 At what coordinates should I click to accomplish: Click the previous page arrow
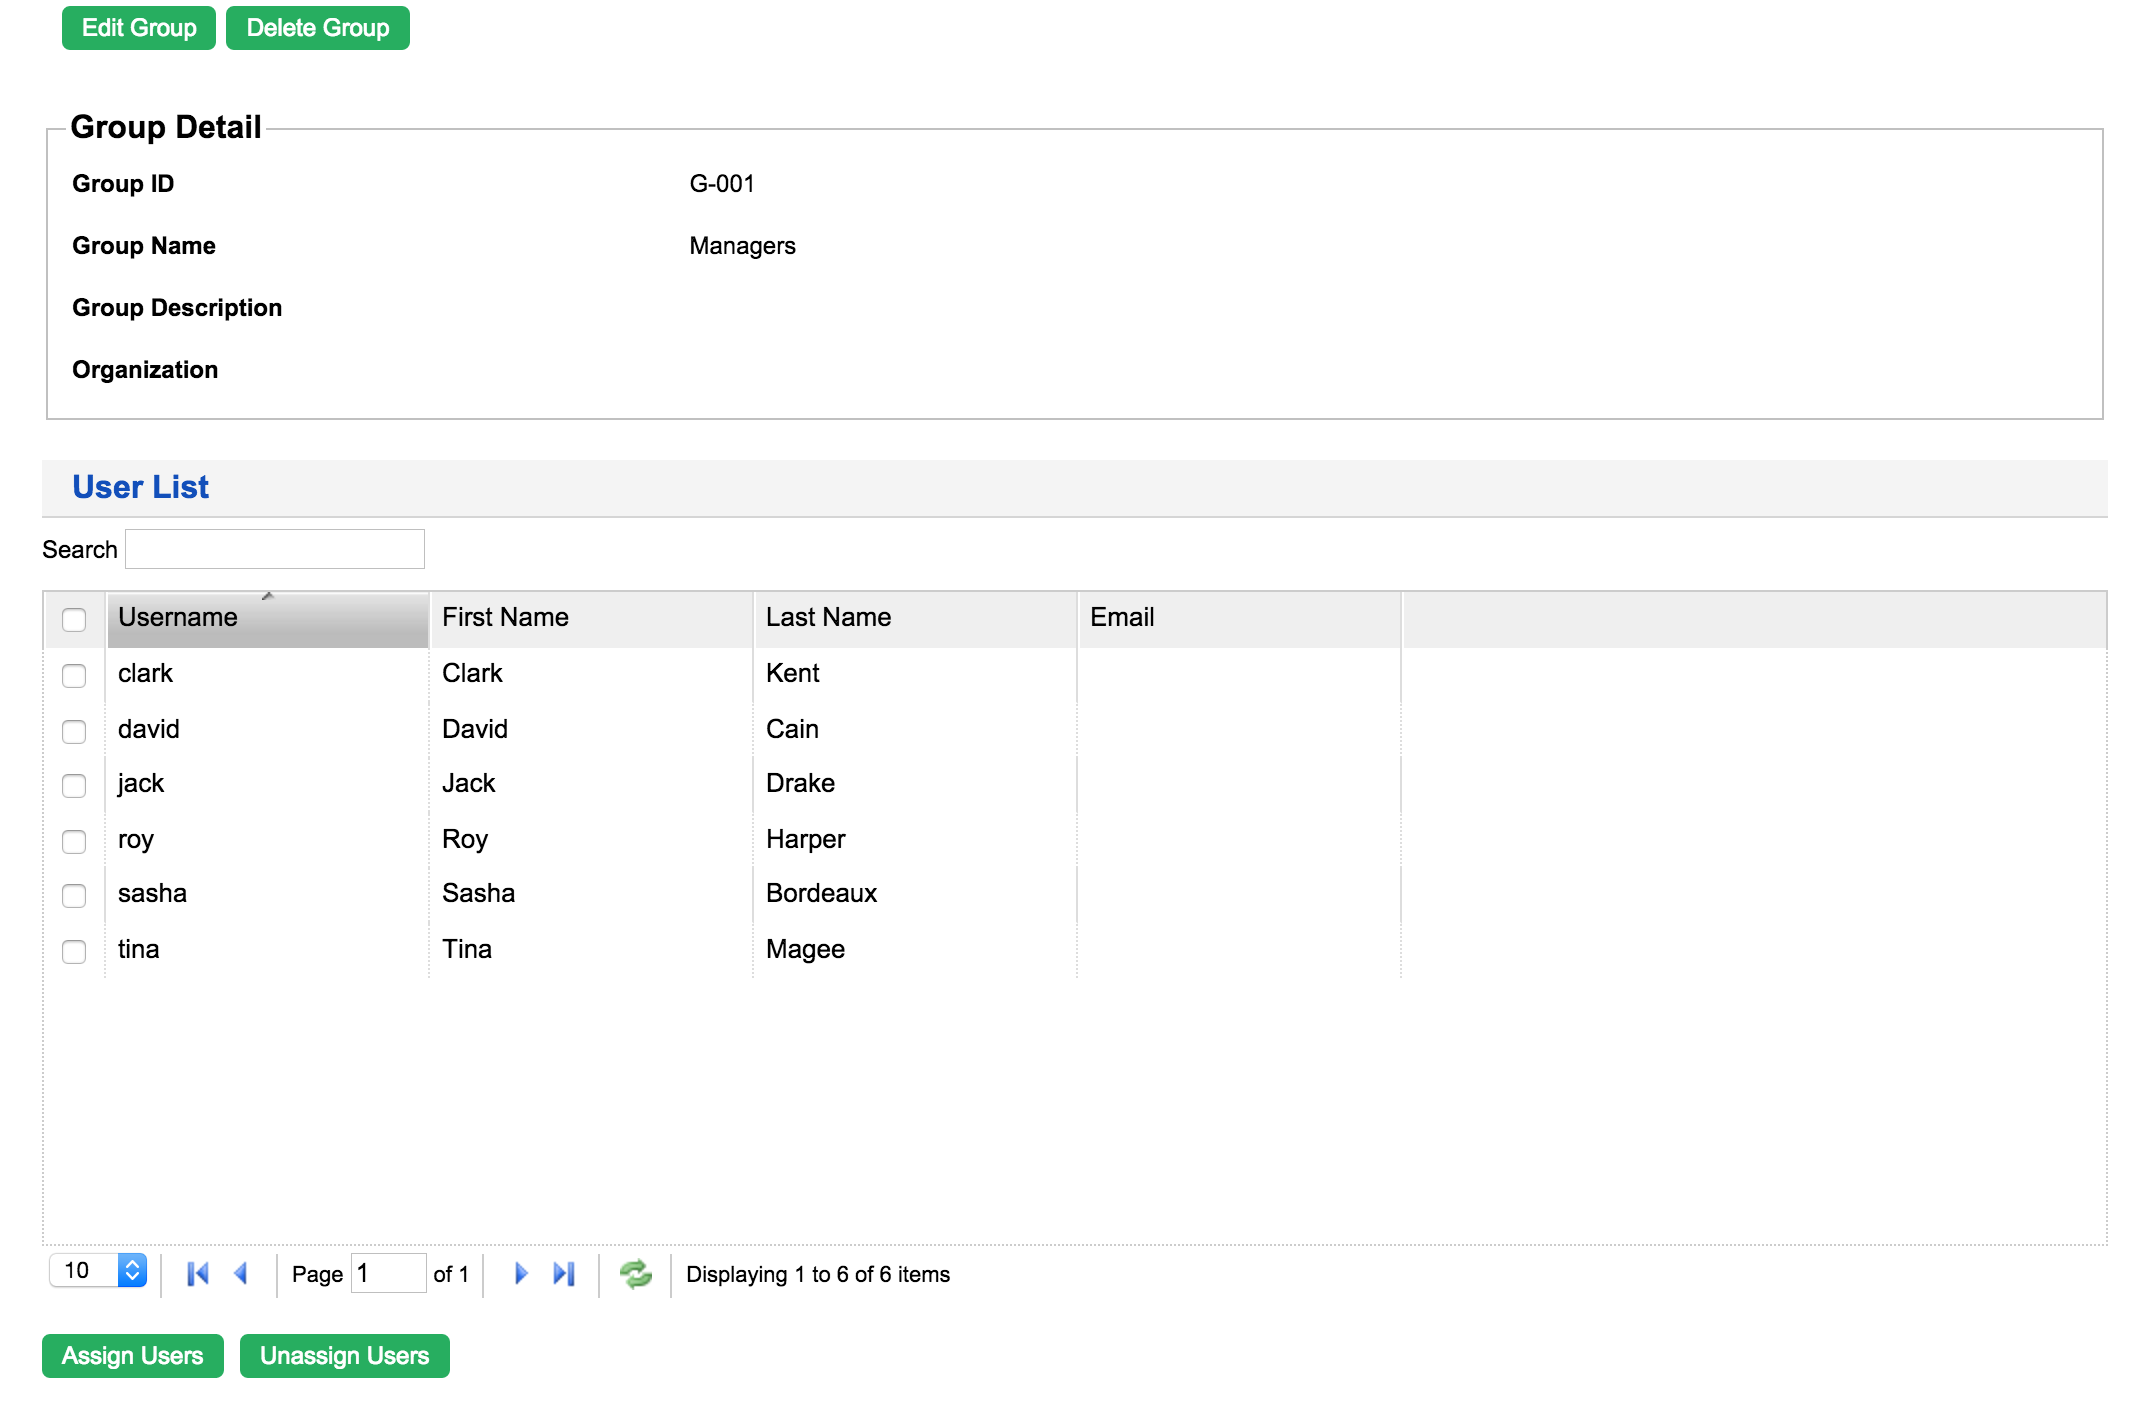click(x=241, y=1273)
